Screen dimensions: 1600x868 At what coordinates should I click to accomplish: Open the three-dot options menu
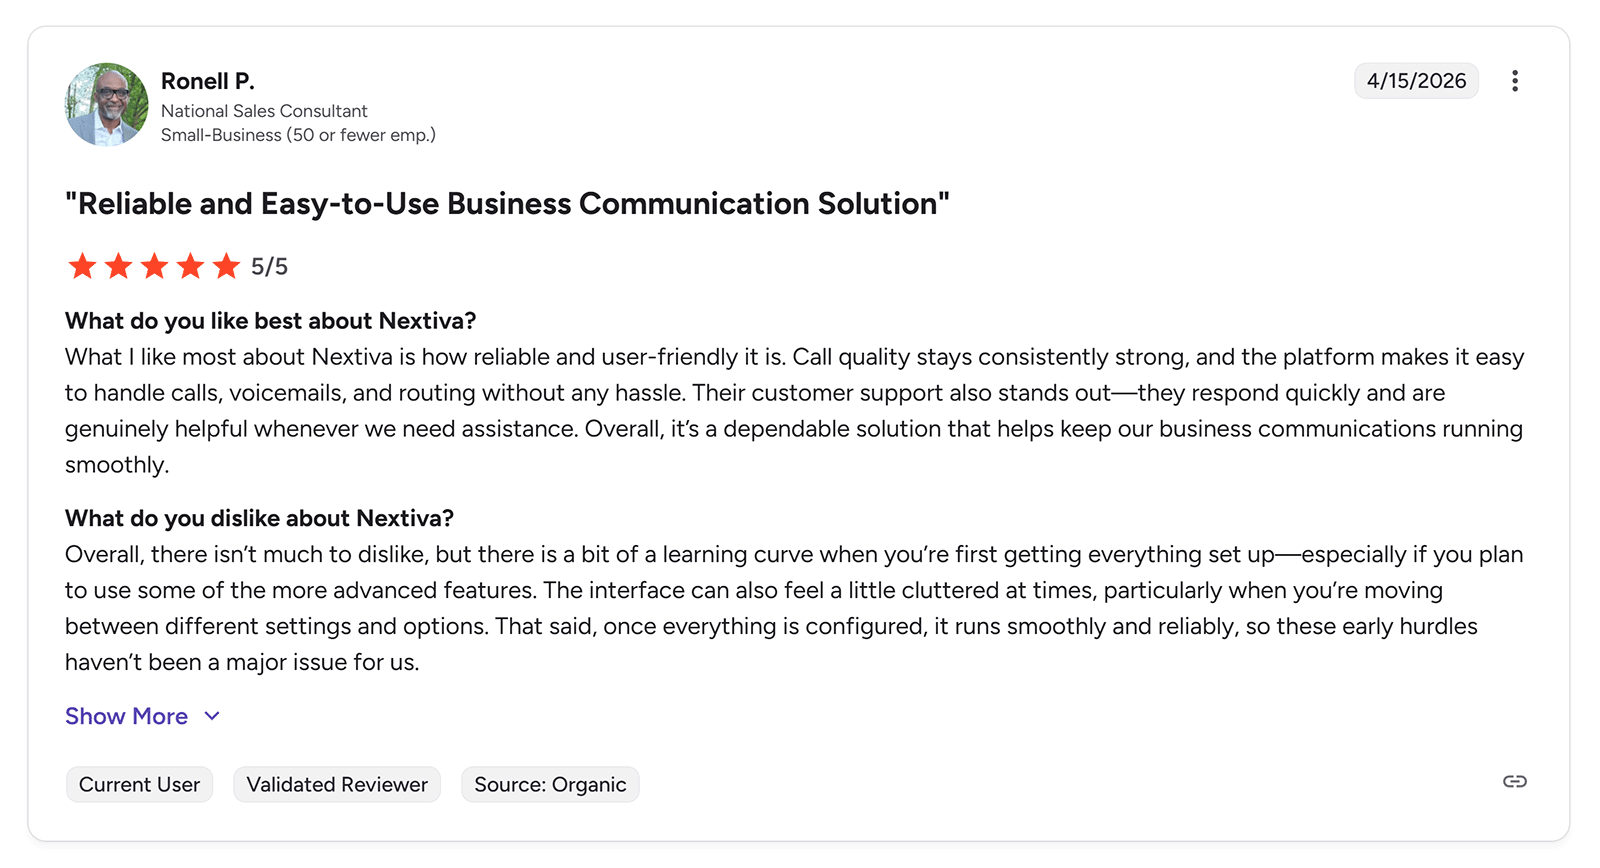tap(1516, 81)
